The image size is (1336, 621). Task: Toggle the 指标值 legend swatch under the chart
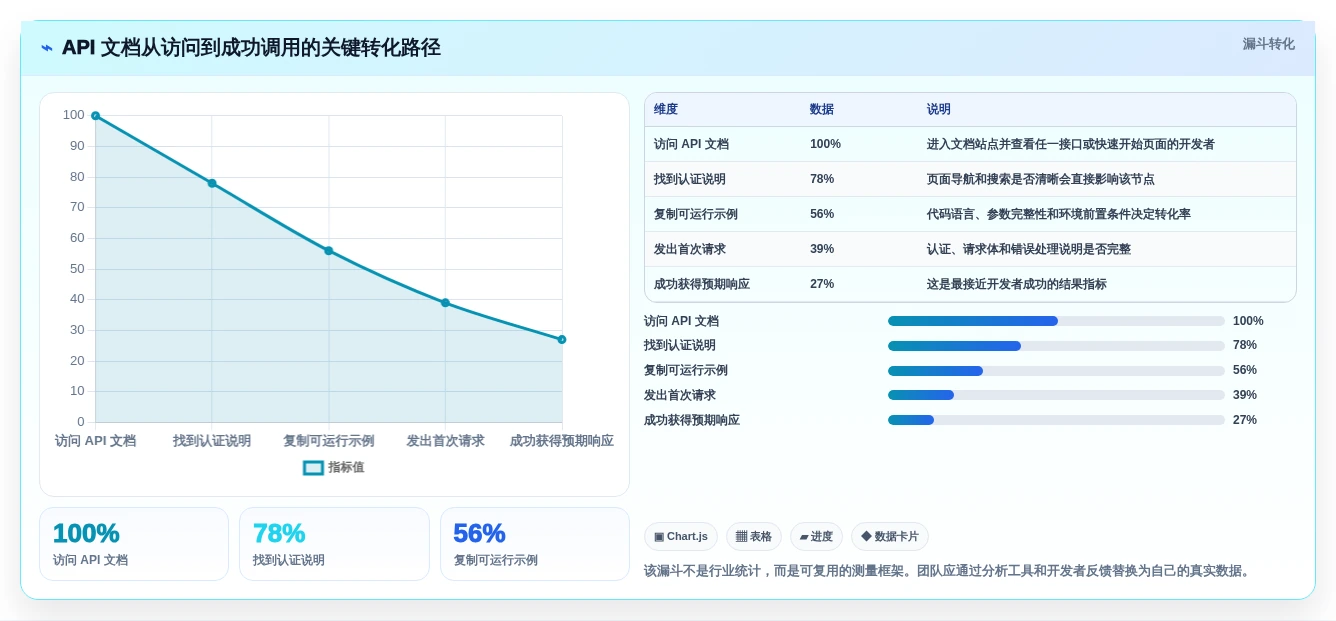point(313,467)
